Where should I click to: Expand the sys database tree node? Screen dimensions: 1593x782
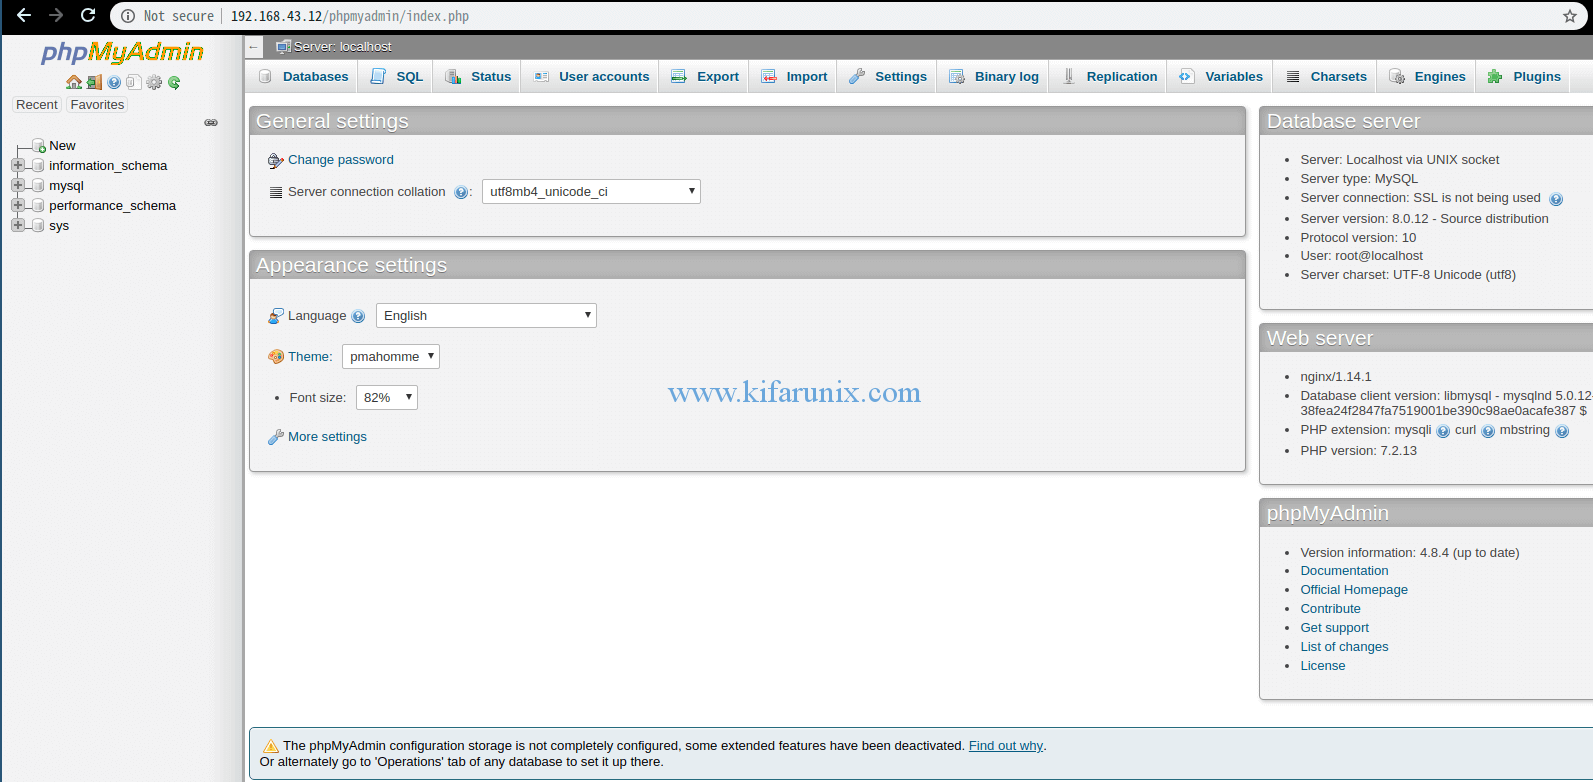coord(17,225)
